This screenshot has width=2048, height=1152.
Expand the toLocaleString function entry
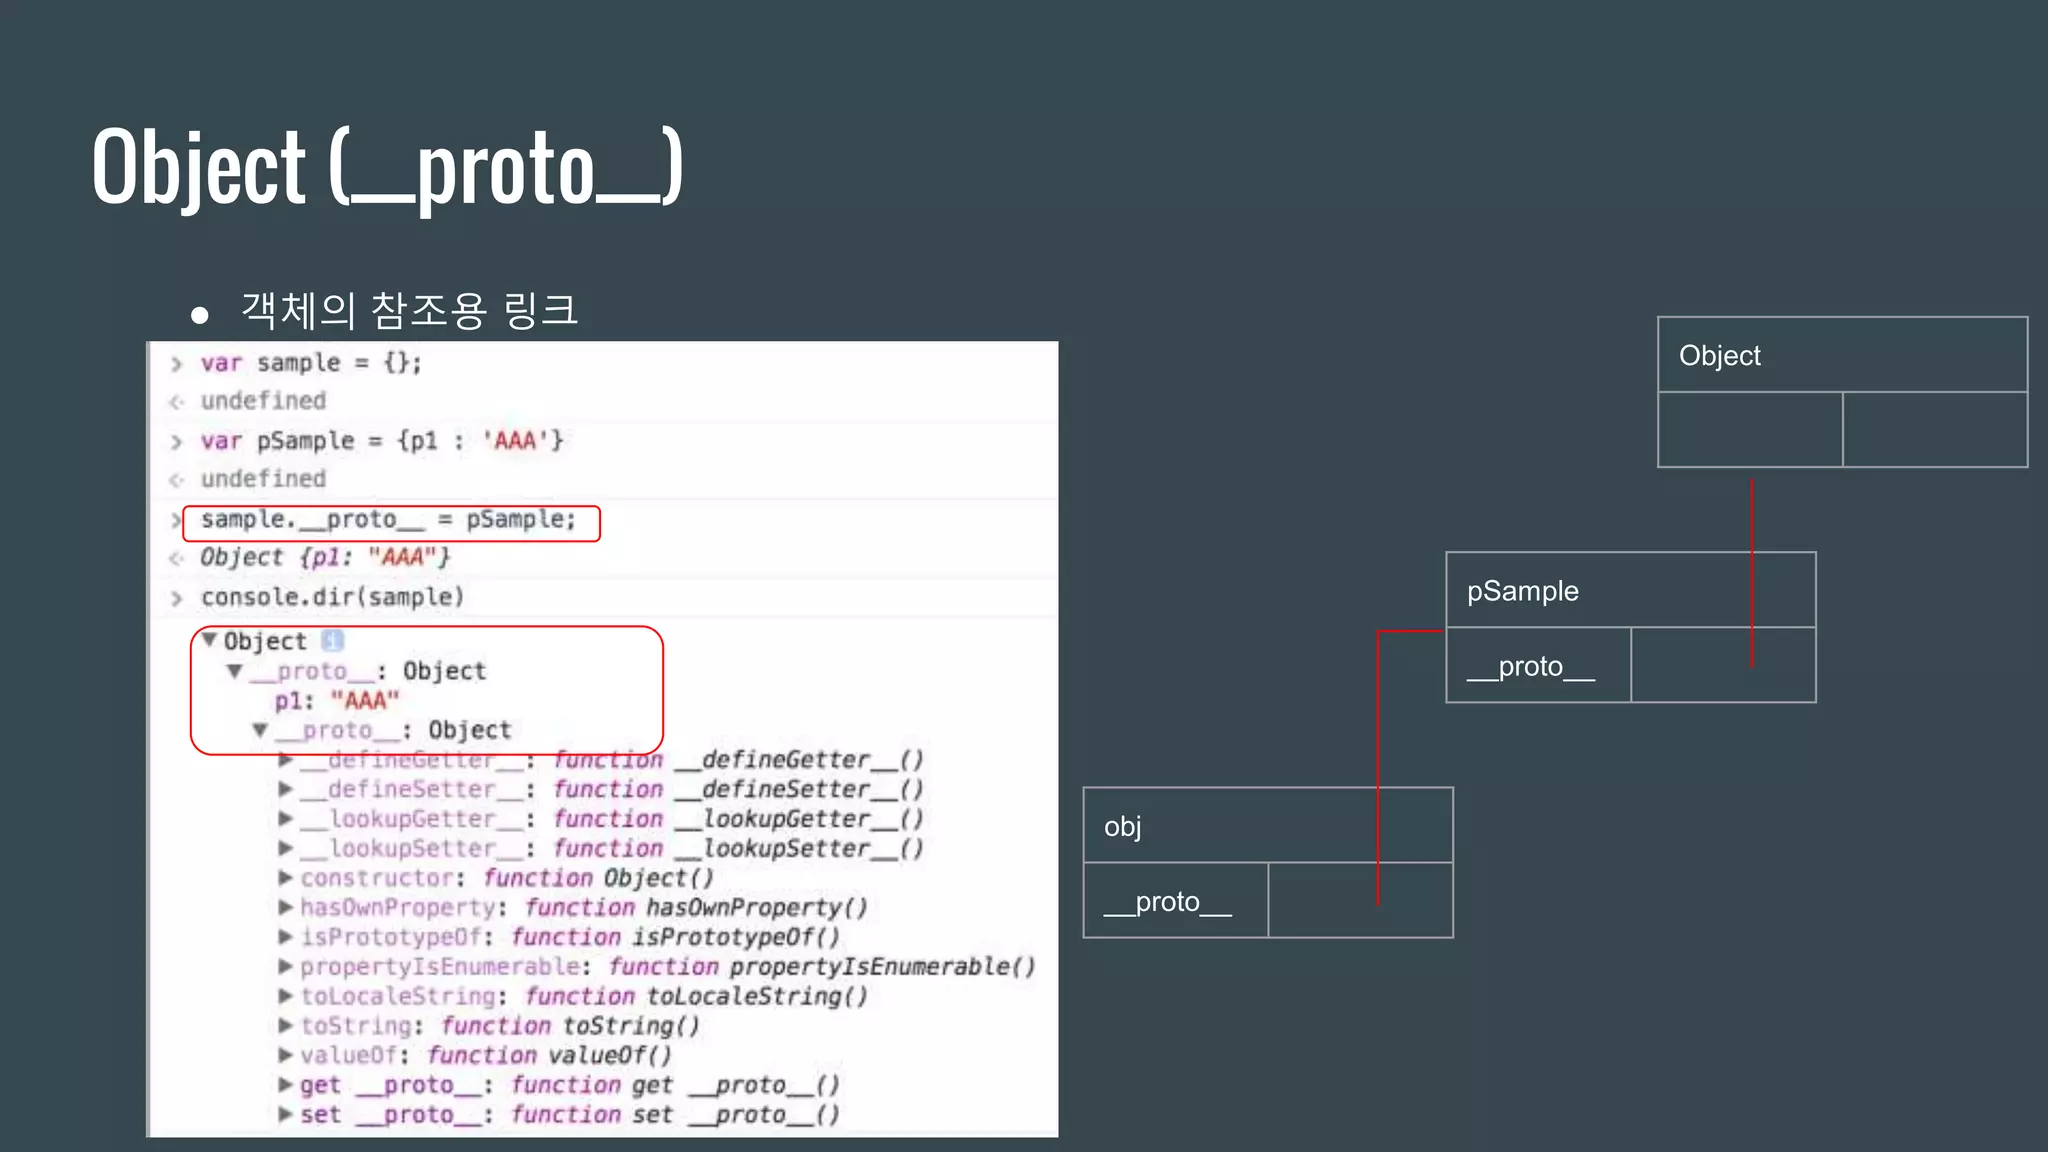(x=286, y=996)
